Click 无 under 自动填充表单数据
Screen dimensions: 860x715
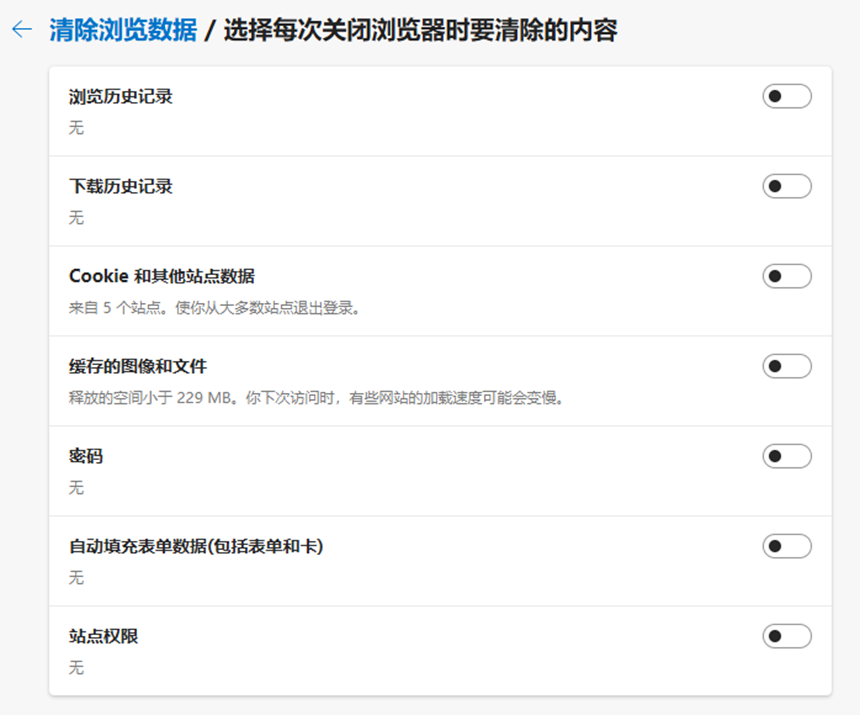click(x=76, y=577)
